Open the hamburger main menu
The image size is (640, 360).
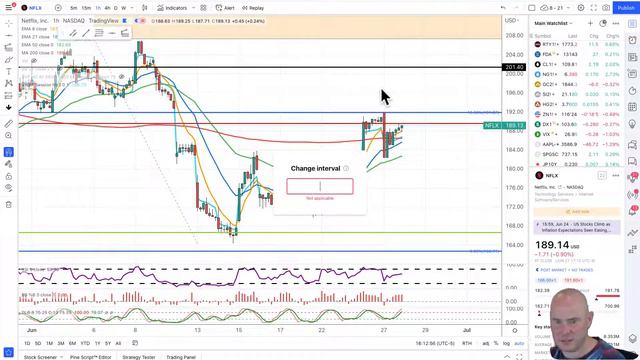tap(9, 8)
